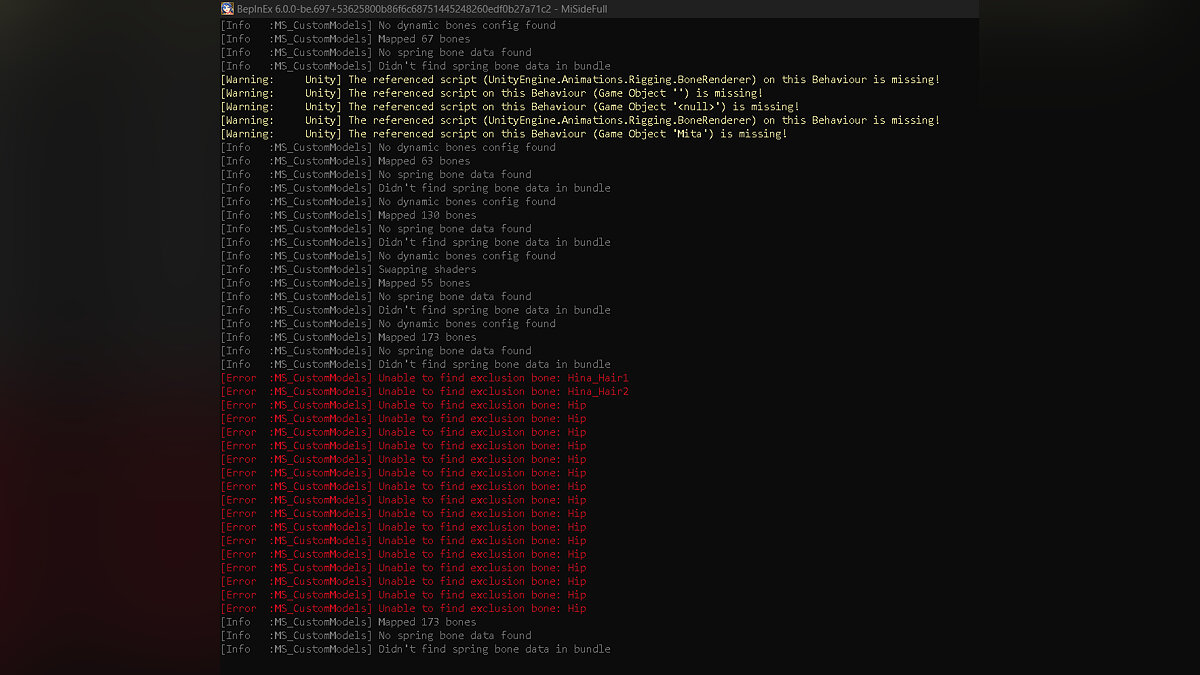Select the warning with empty Game Object ''

click(x=555, y=93)
